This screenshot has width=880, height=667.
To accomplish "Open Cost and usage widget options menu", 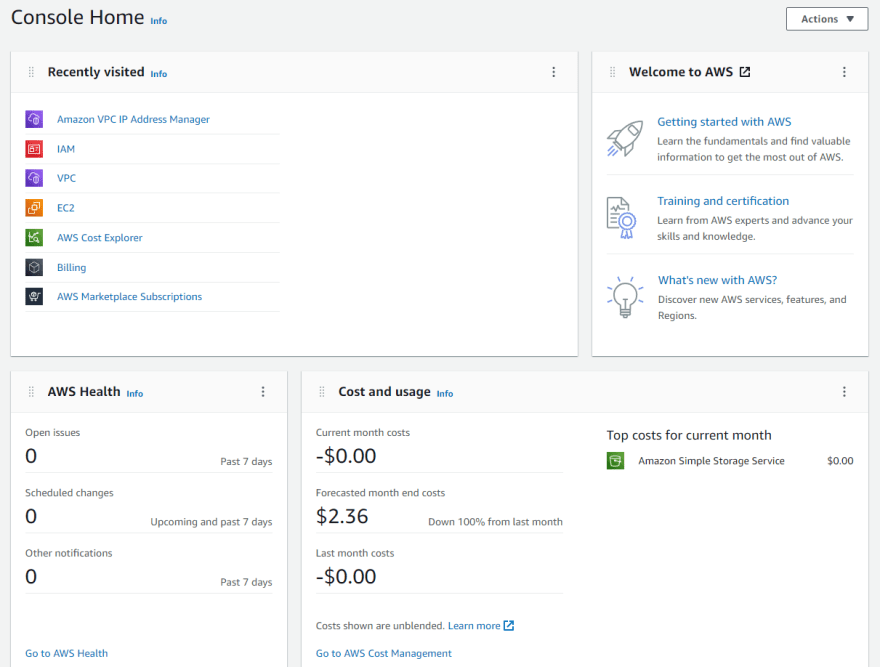I will coord(844,392).
